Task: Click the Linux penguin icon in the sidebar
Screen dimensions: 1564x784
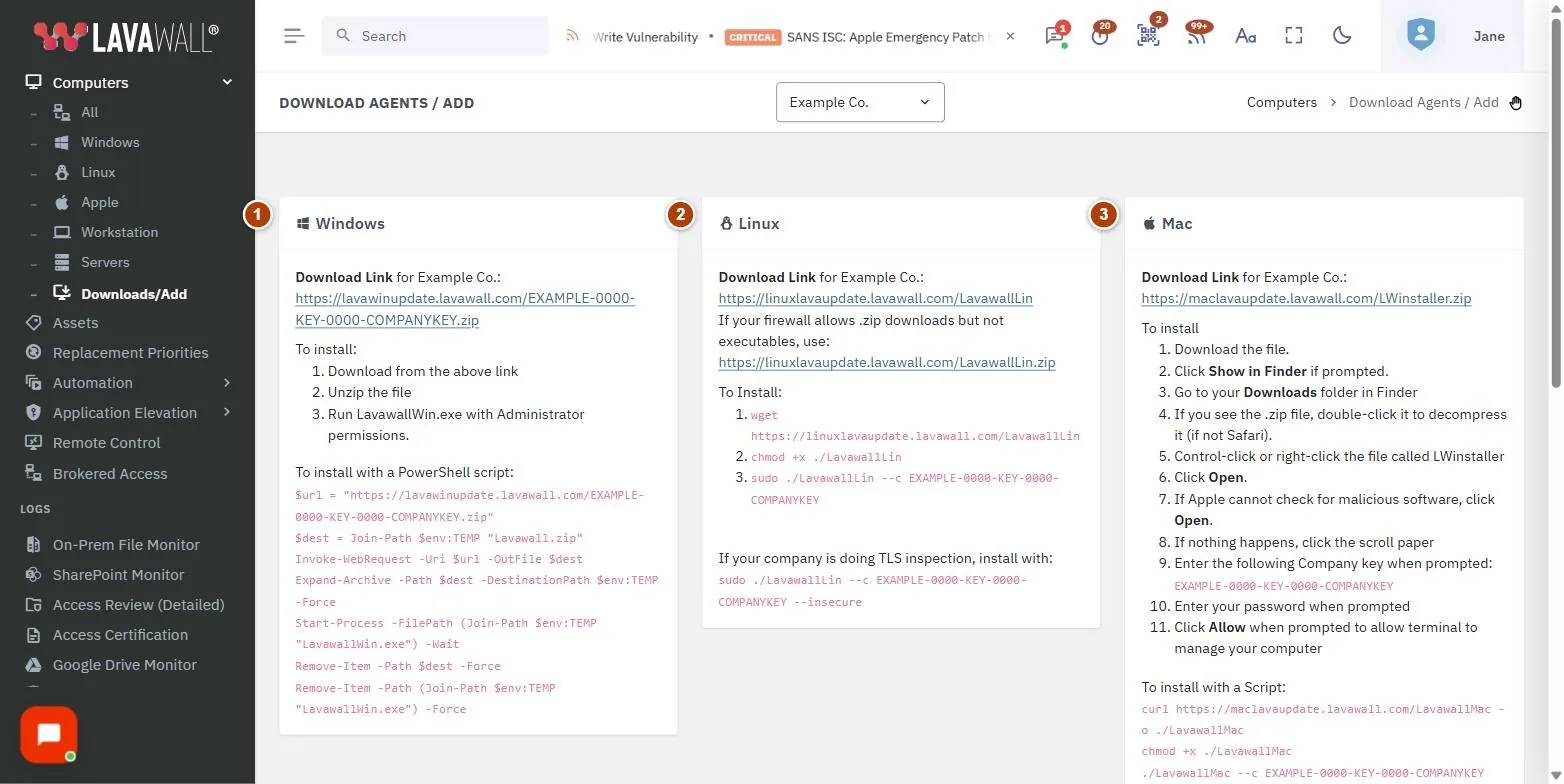Action: click(62, 172)
